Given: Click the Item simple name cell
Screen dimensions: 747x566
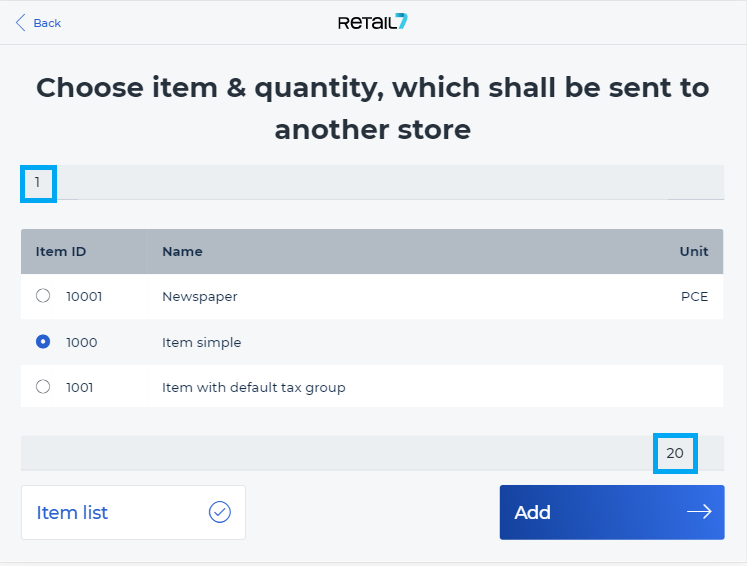Looking at the screenshot, I should (x=202, y=343).
